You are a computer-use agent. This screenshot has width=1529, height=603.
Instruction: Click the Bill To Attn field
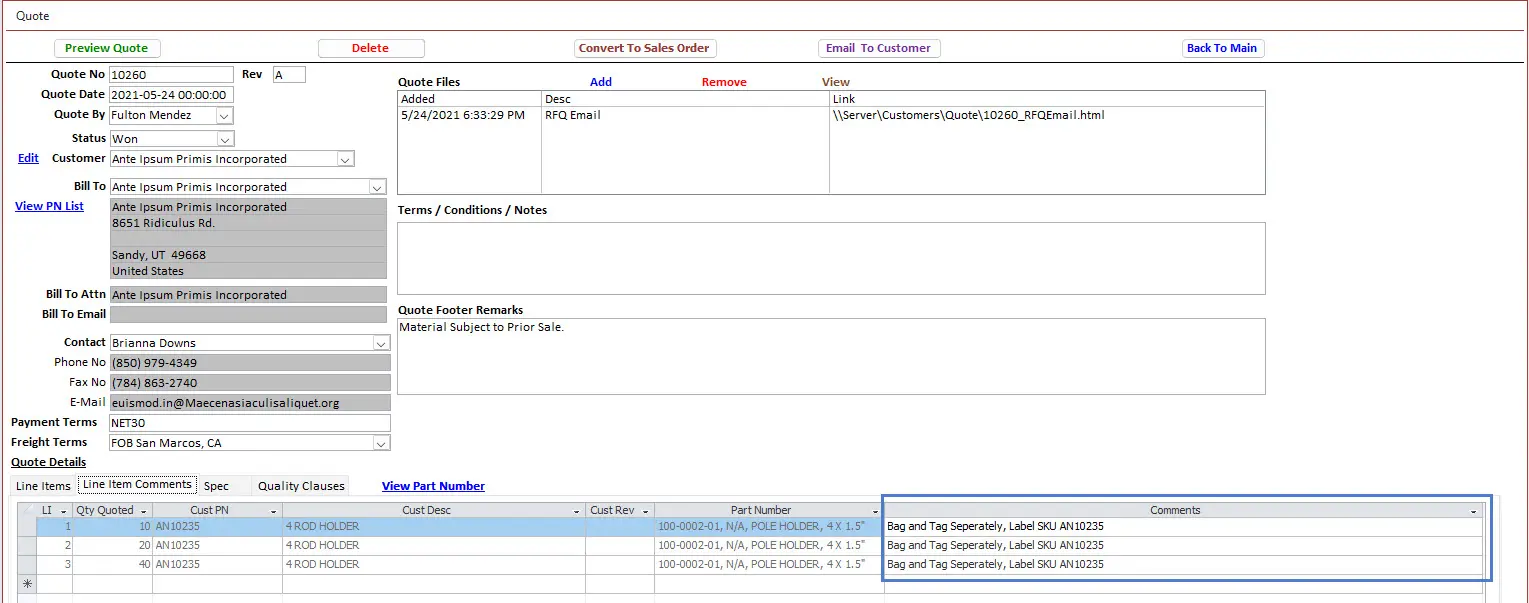click(x=248, y=295)
